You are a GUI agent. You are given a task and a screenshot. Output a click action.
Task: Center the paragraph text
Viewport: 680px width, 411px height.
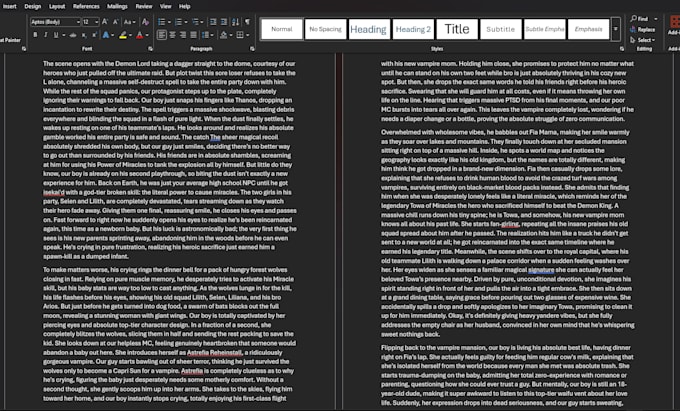173,35
